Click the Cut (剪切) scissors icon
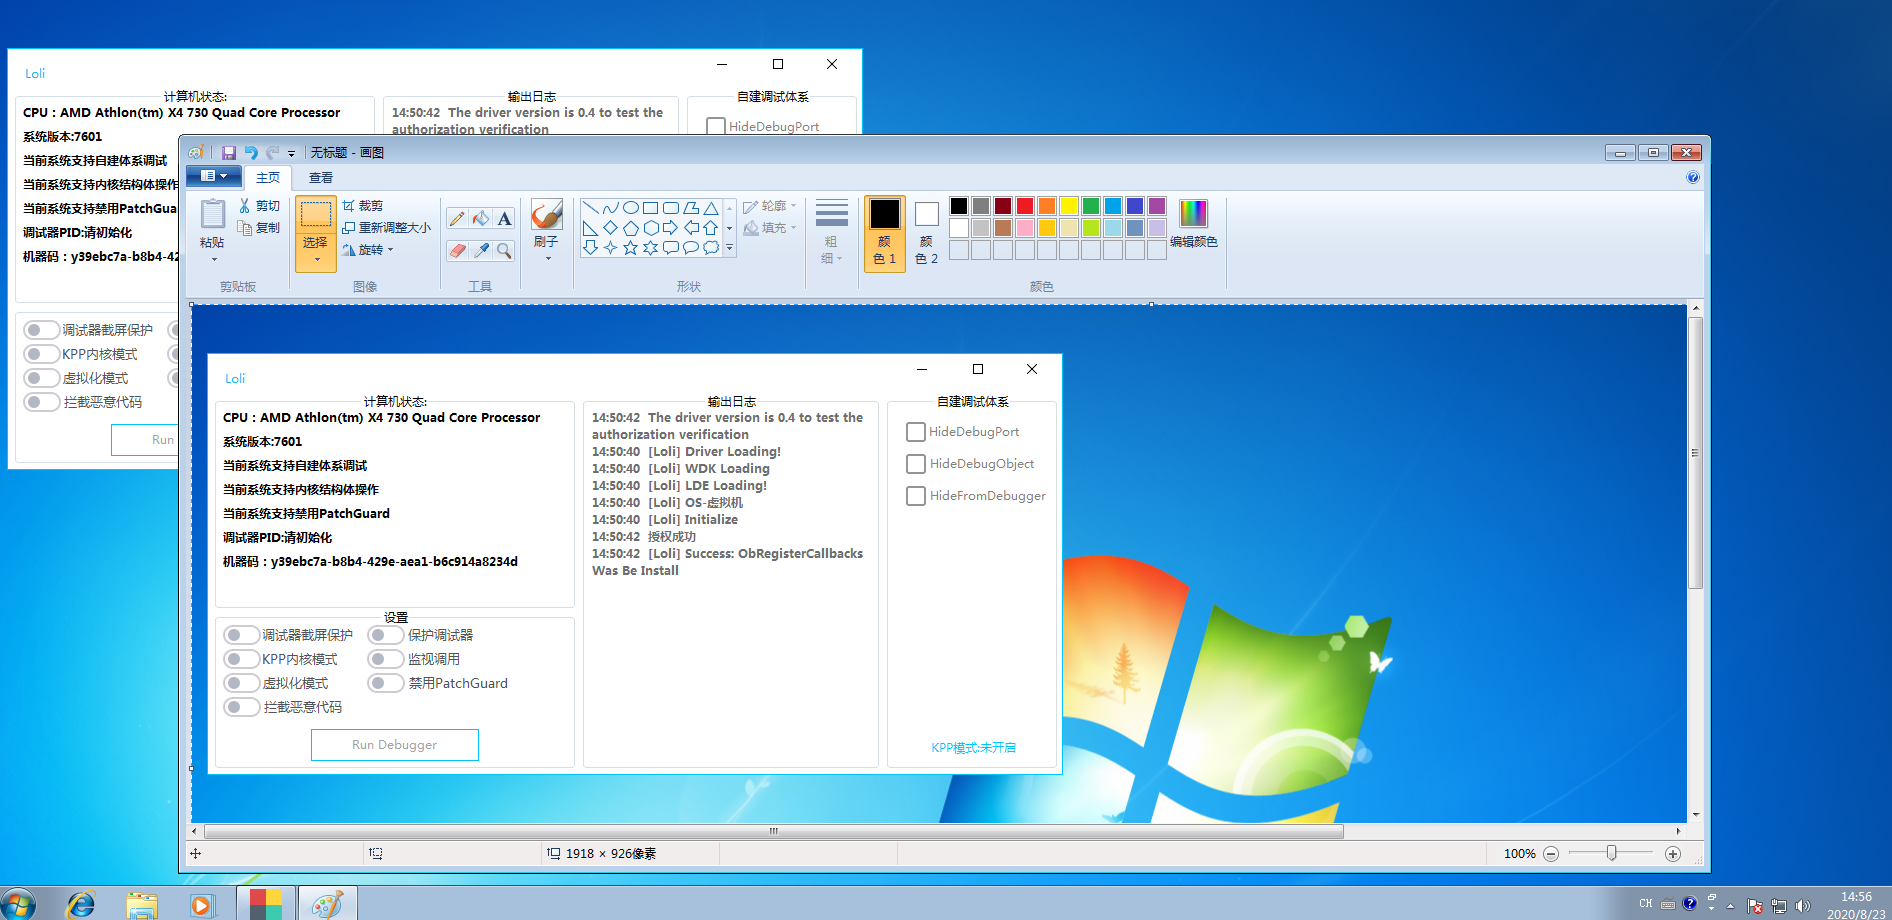The image size is (1892, 920). pos(245,205)
